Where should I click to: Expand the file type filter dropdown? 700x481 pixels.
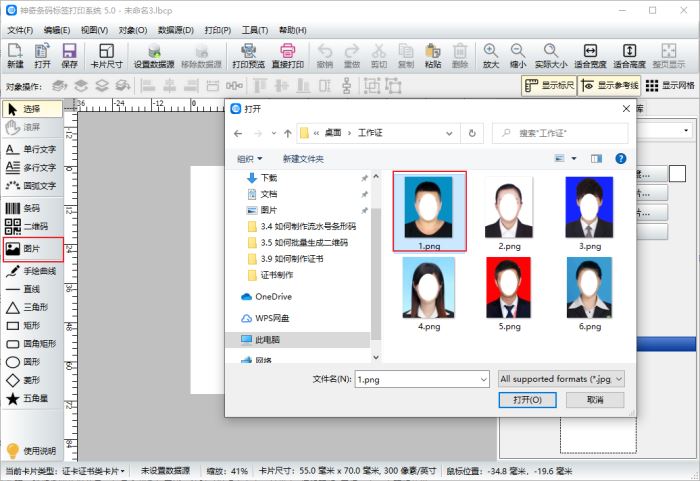pyautogui.click(x=619, y=379)
